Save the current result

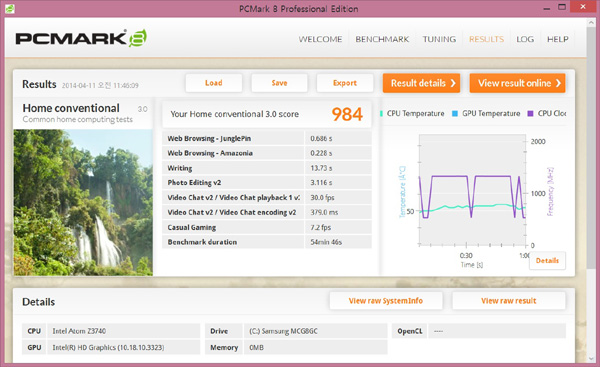click(x=279, y=83)
